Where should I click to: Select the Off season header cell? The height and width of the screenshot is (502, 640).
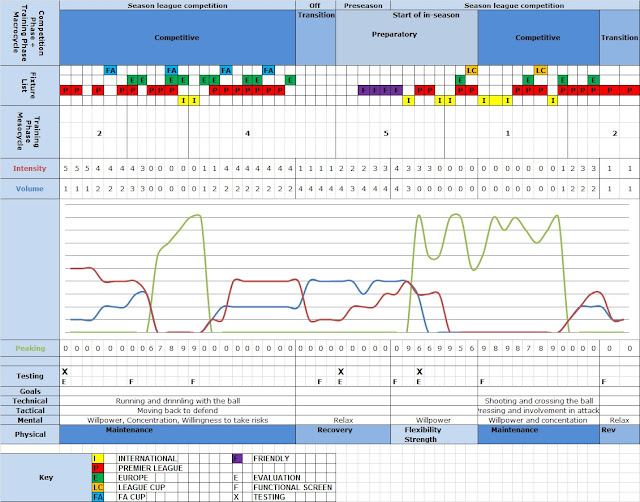[x=315, y=5]
